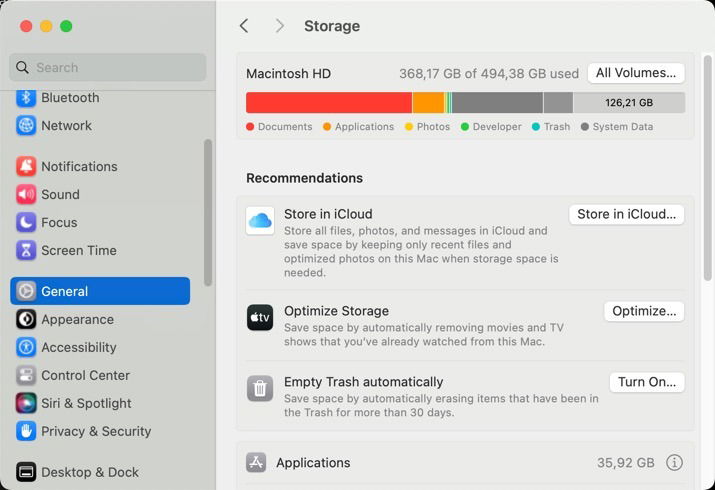Choose Screen Time in sidebar

click(x=100, y=250)
